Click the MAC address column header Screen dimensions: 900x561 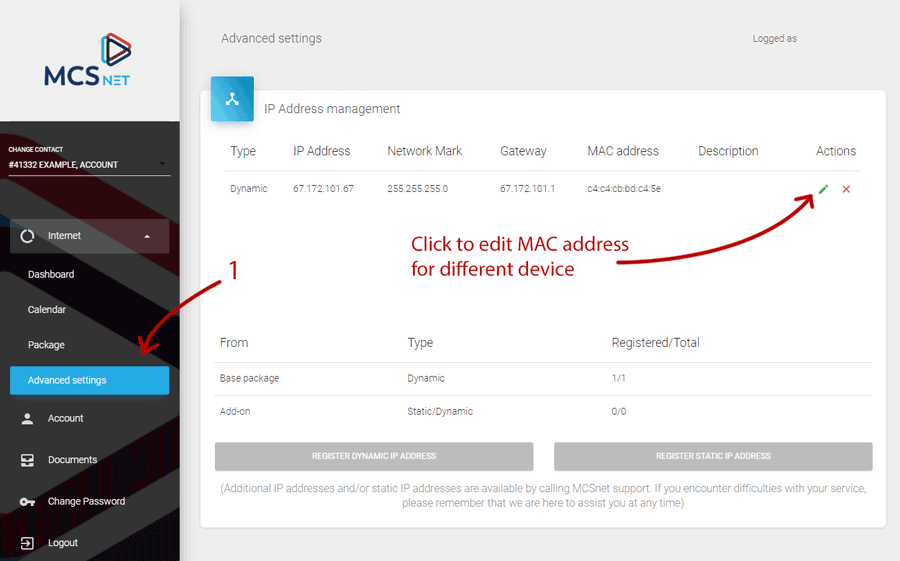pos(623,151)
